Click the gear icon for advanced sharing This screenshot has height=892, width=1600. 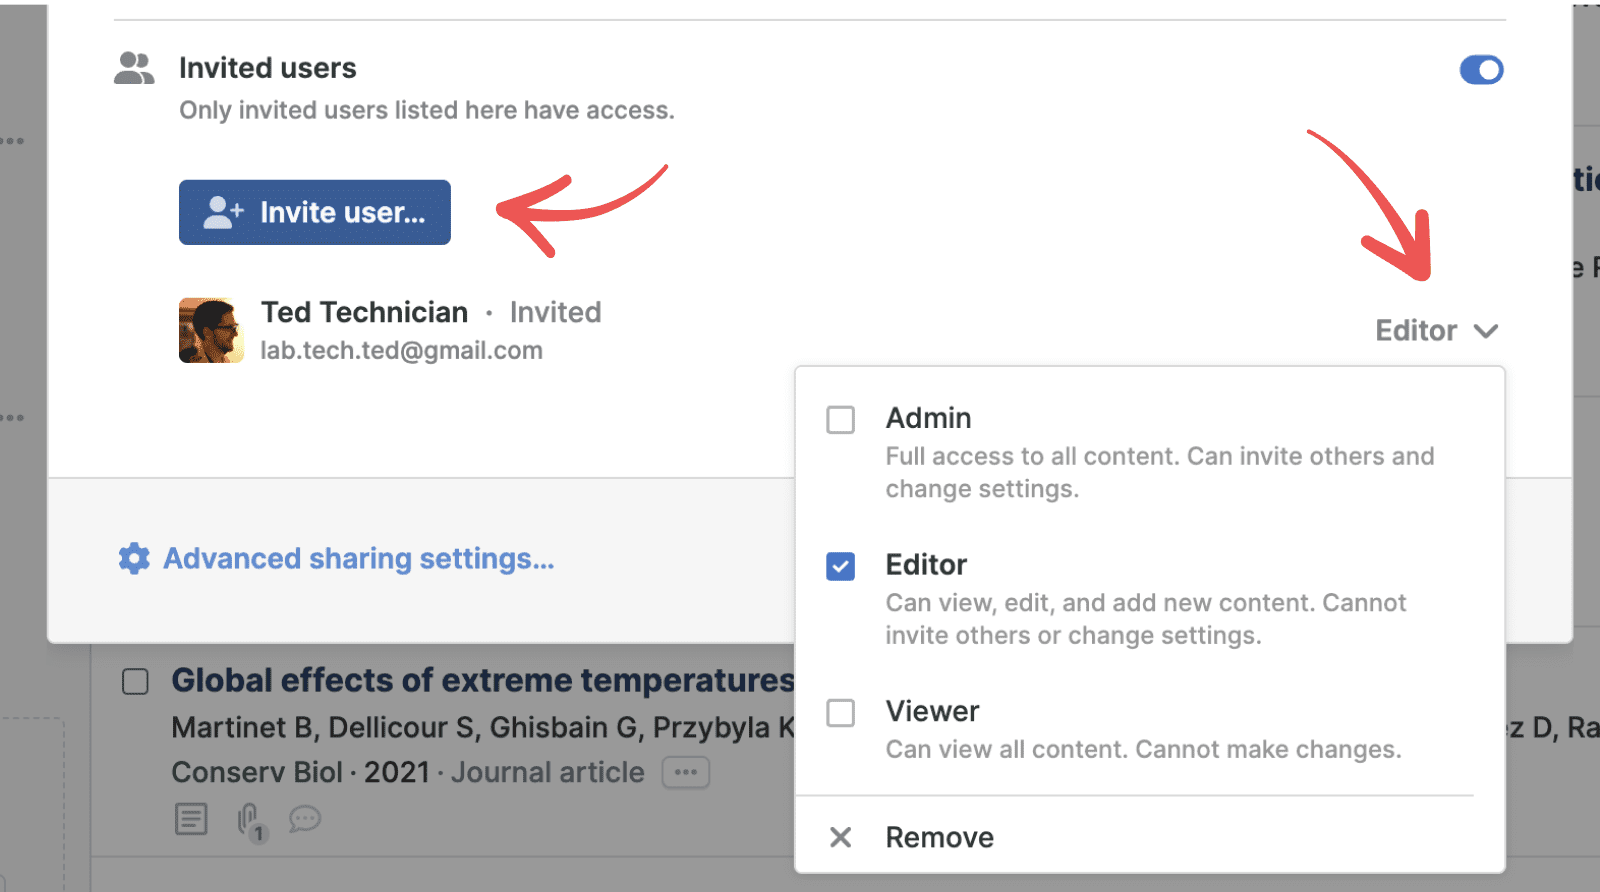coord(134,558)
